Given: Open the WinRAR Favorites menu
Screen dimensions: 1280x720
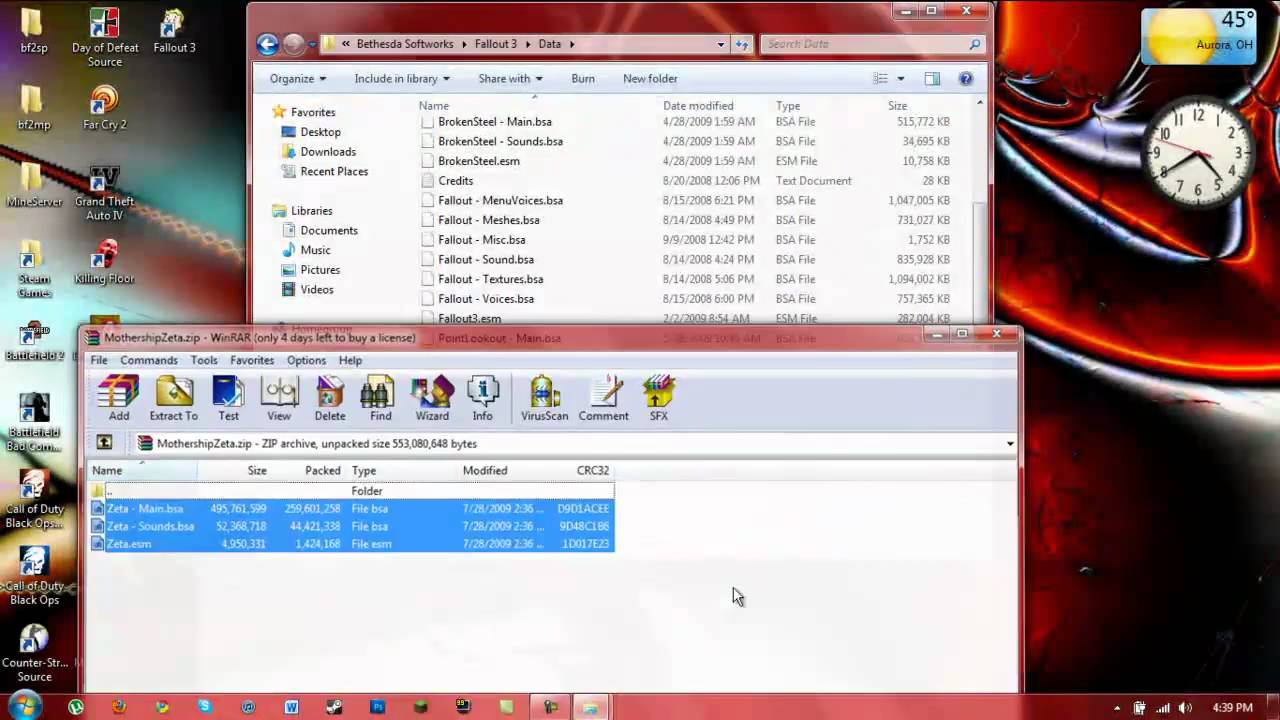Looking at the screenshot, I should point(252,360).
